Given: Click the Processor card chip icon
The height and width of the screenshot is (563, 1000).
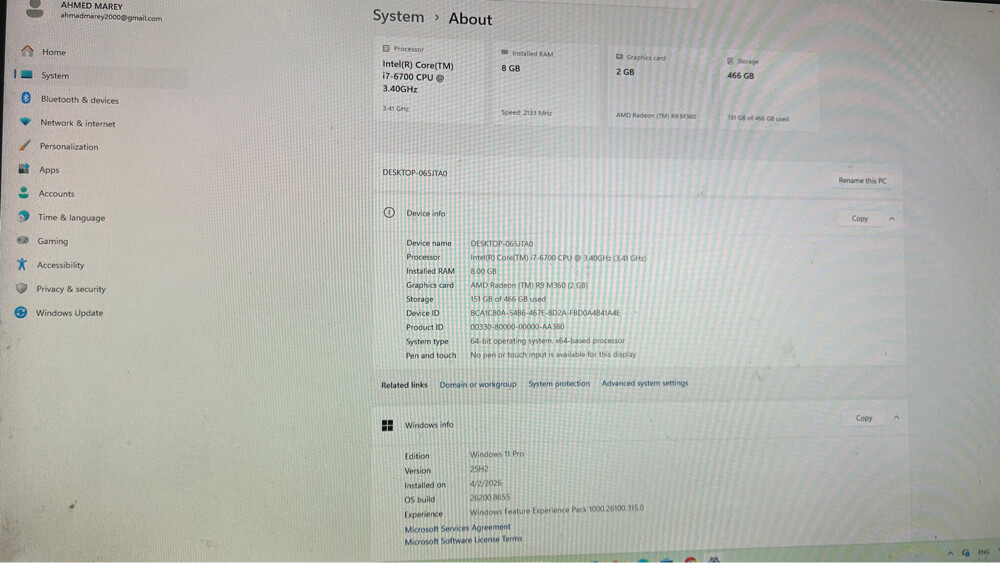Looking at the screenshot, I should [386, 48].
